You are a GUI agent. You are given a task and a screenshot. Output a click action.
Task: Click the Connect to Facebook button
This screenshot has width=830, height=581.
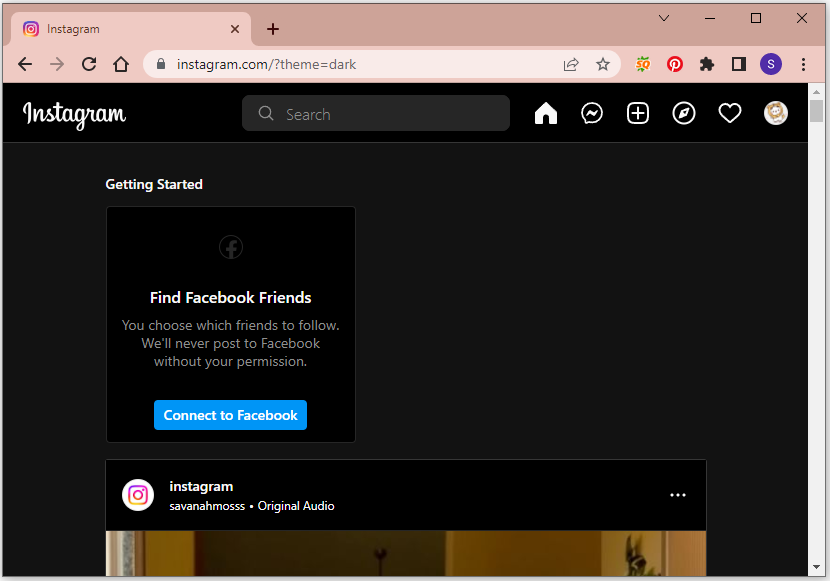pos(230,415)
